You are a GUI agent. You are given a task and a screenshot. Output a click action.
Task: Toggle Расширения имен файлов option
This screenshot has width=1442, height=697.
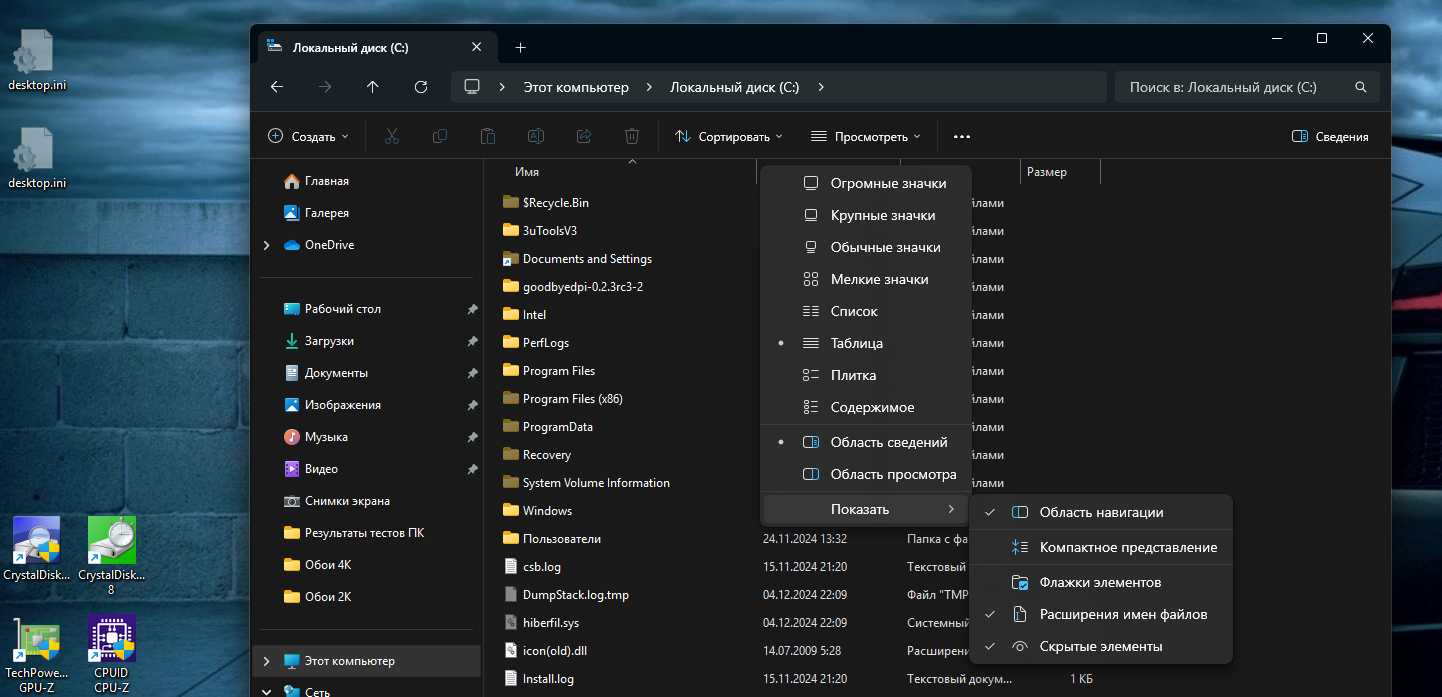[1123, 614]
